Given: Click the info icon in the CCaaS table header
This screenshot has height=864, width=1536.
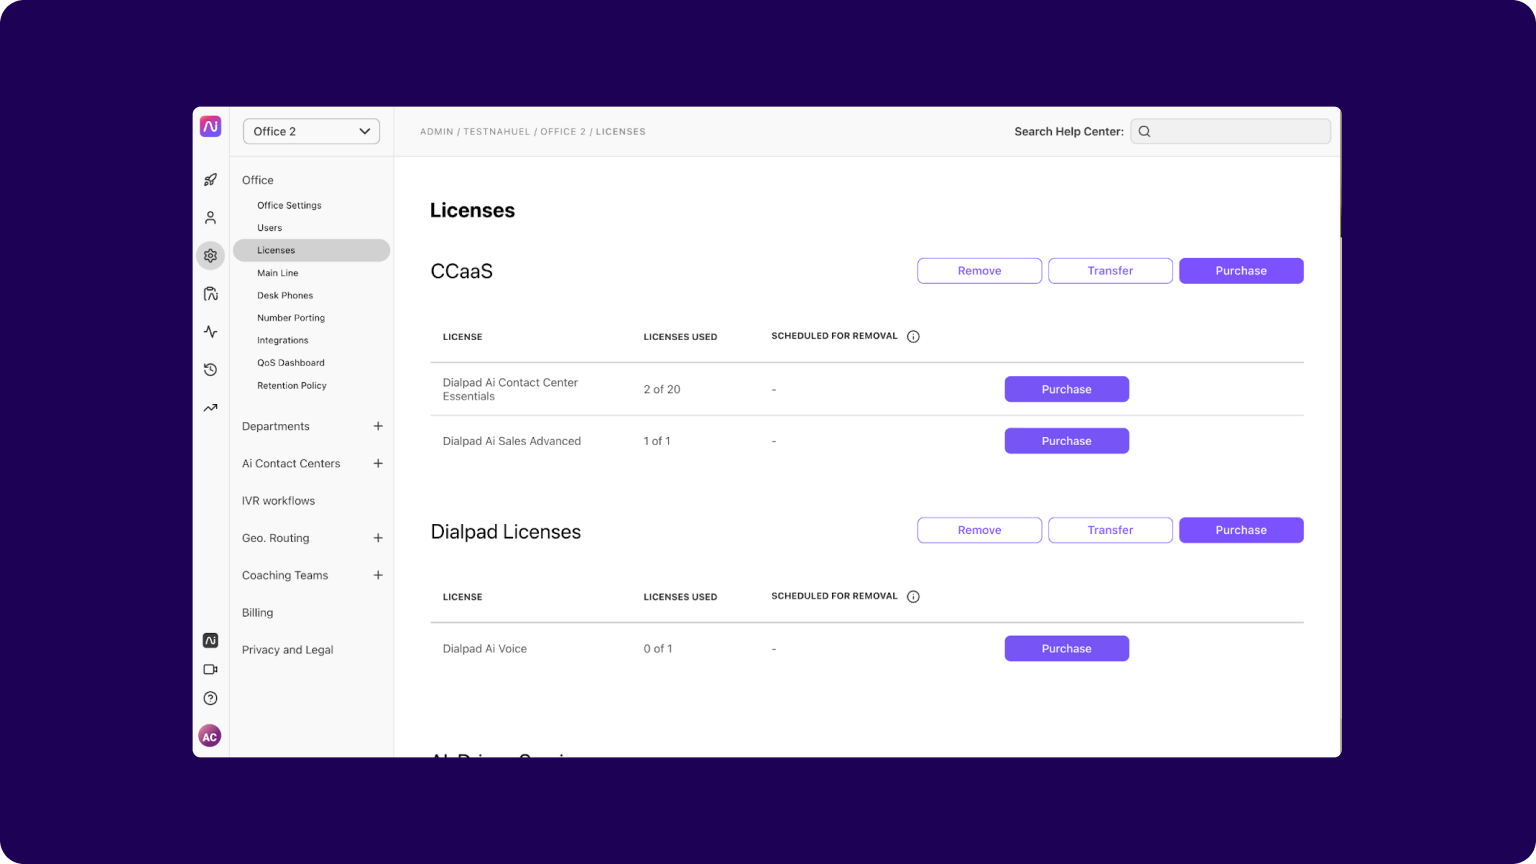Looking at the screenshot, I should [x=913, y=337].
